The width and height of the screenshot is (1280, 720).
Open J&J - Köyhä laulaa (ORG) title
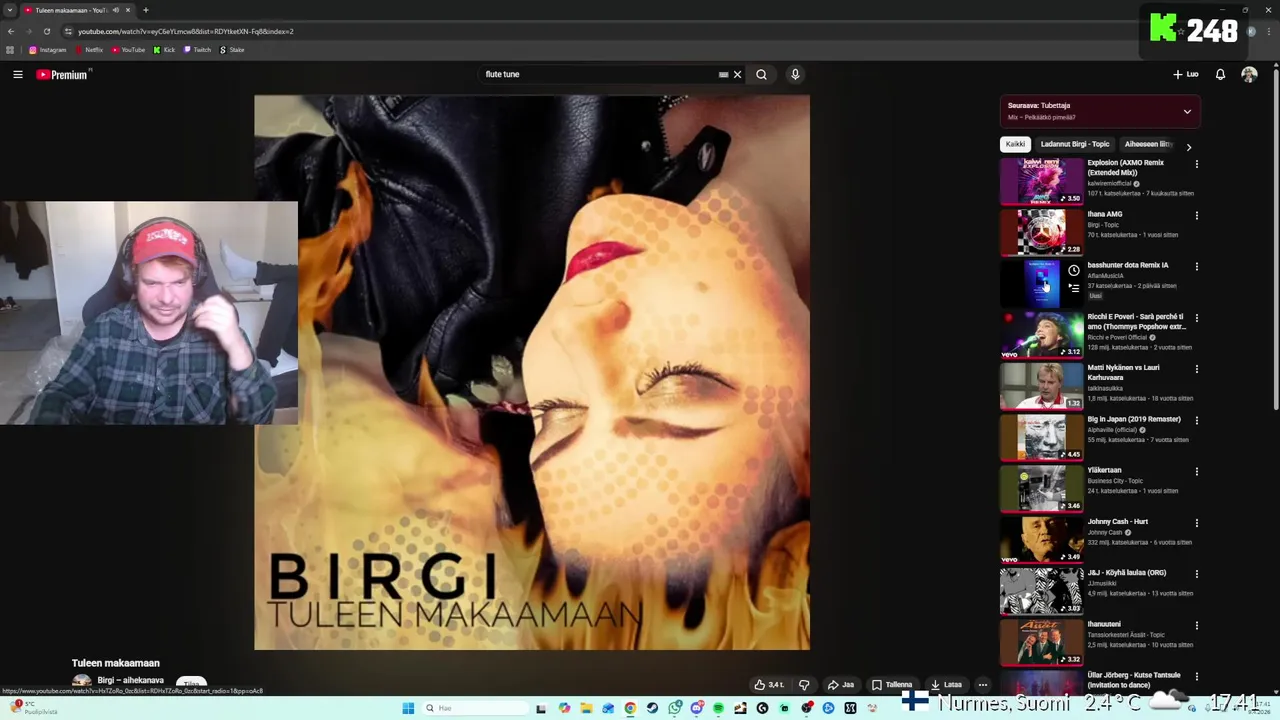(1126, 573)
